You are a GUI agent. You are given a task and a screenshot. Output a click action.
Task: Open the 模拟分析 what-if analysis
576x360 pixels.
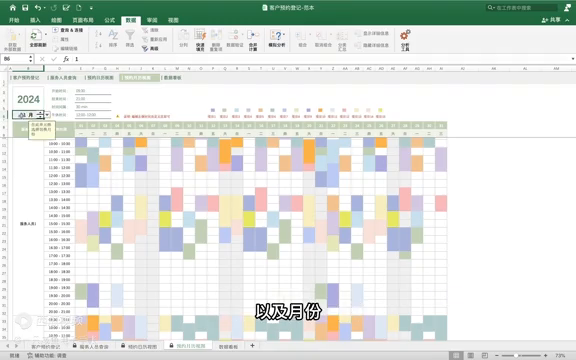pyautogui.click(x=277, y=38)
